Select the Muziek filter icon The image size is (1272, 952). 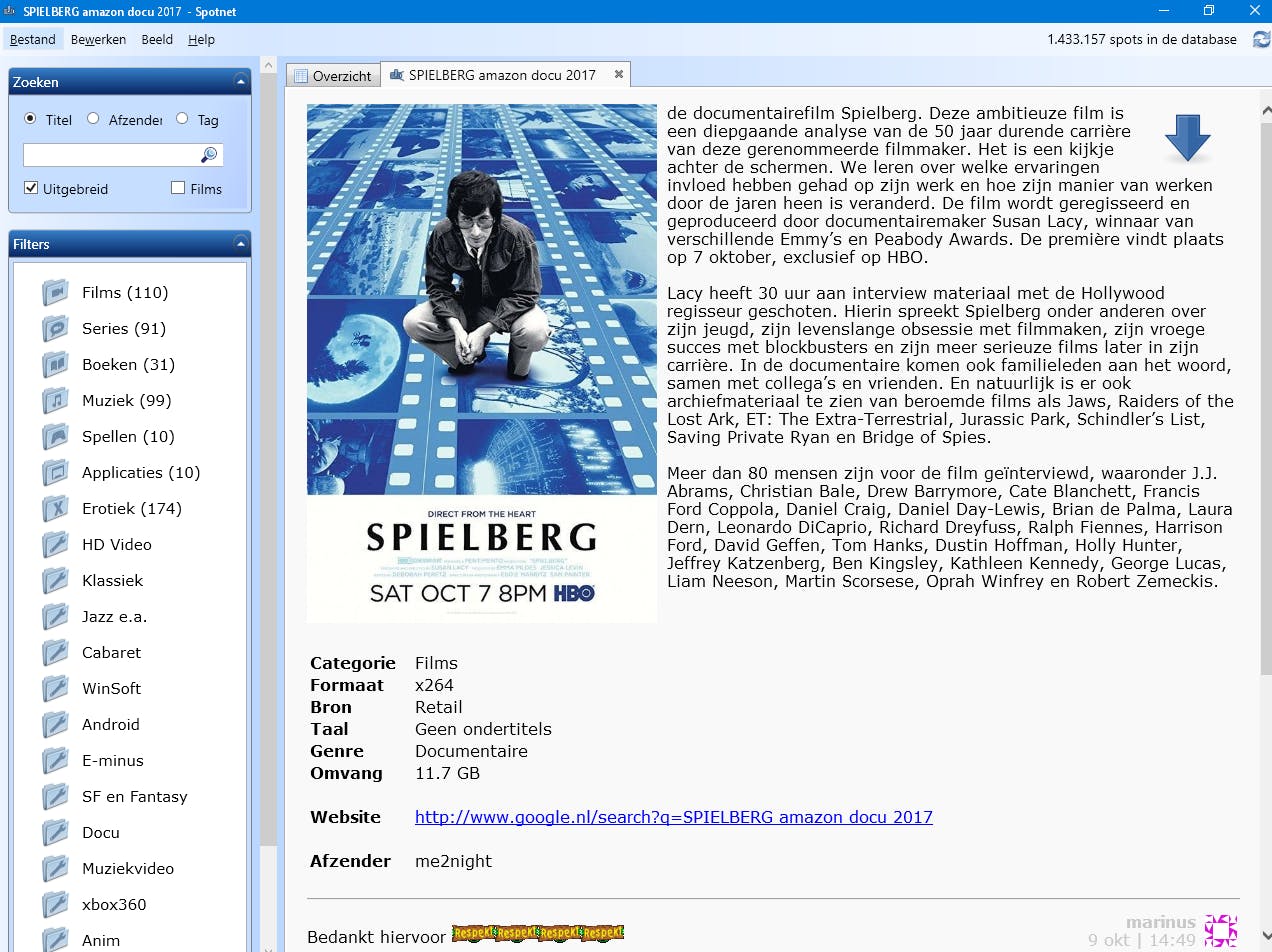[57, 400]
